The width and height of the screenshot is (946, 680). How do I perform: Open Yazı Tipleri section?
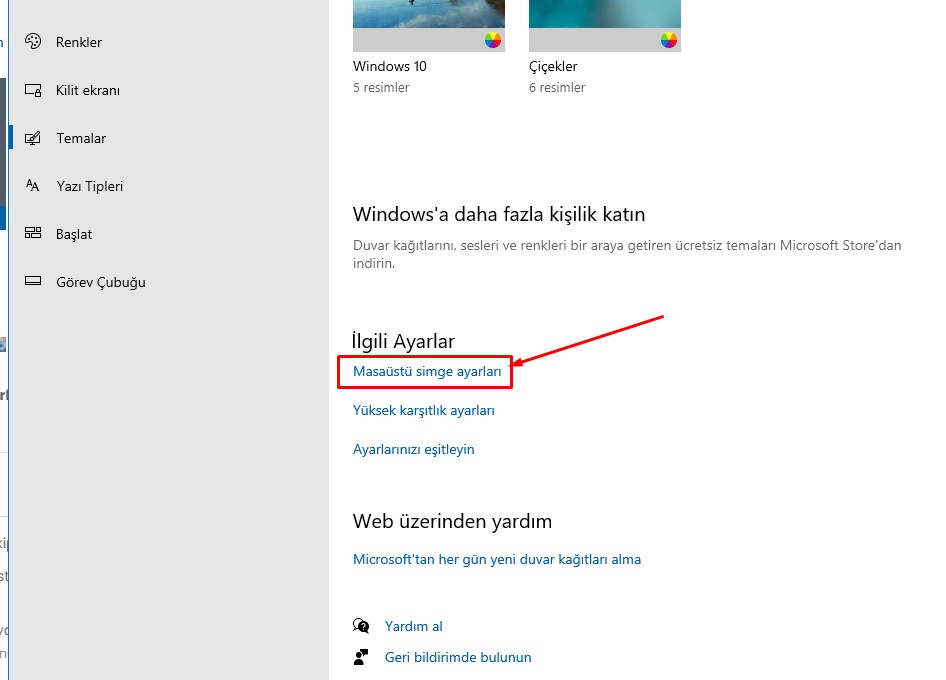(90, 186)
